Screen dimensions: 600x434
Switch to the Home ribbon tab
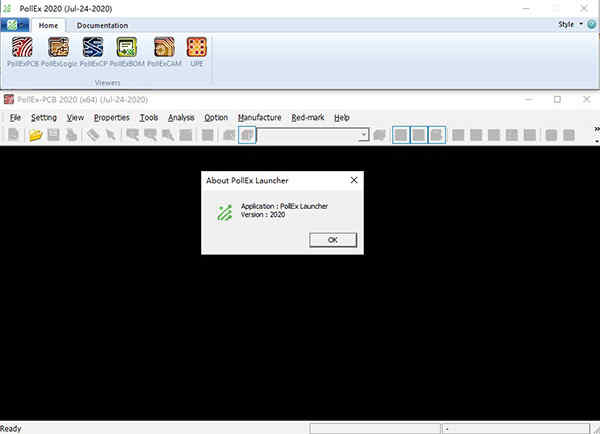tap(48, 26)
